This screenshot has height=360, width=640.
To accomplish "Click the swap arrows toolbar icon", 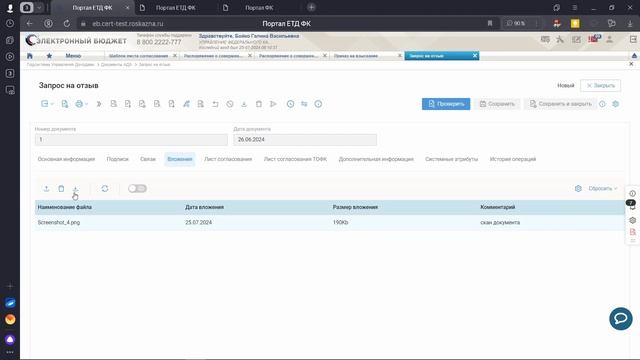I will coord(304,104).
